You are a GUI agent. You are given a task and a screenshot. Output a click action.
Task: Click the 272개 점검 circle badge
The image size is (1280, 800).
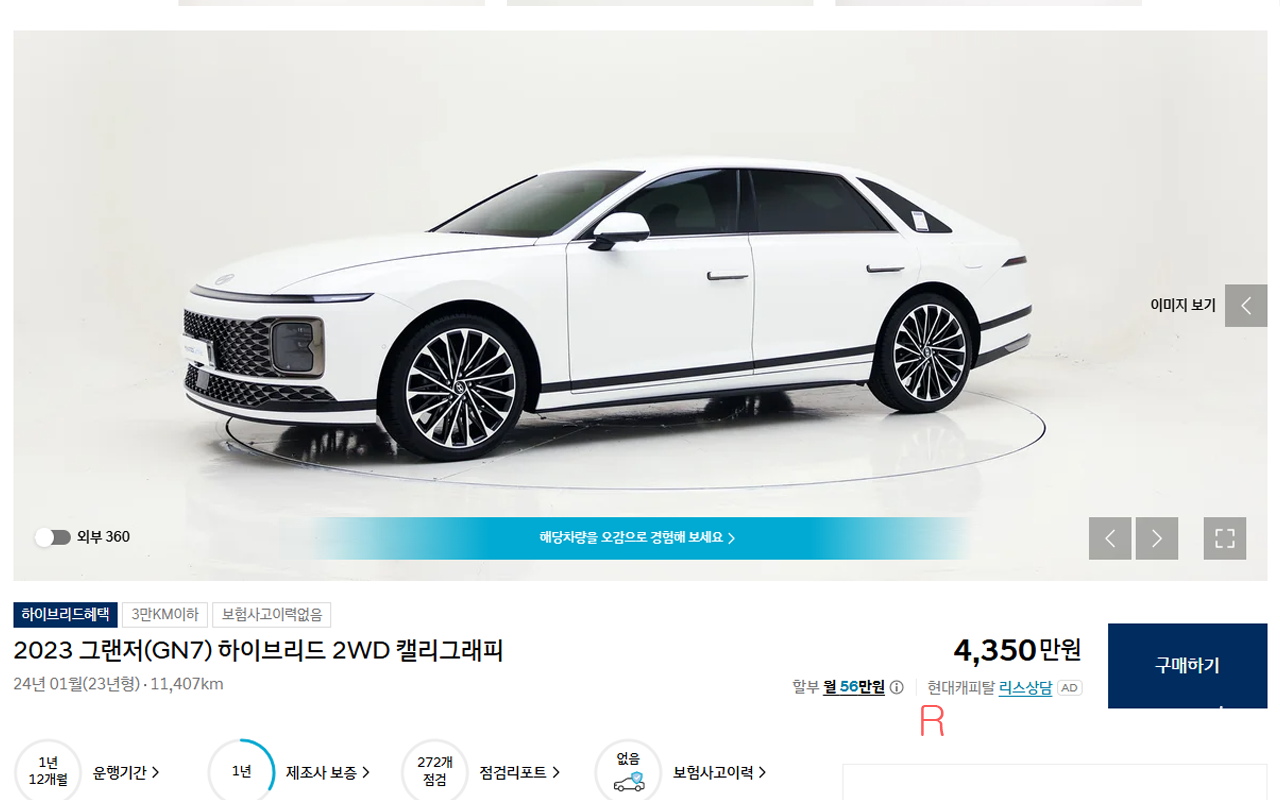pos(435,772)
